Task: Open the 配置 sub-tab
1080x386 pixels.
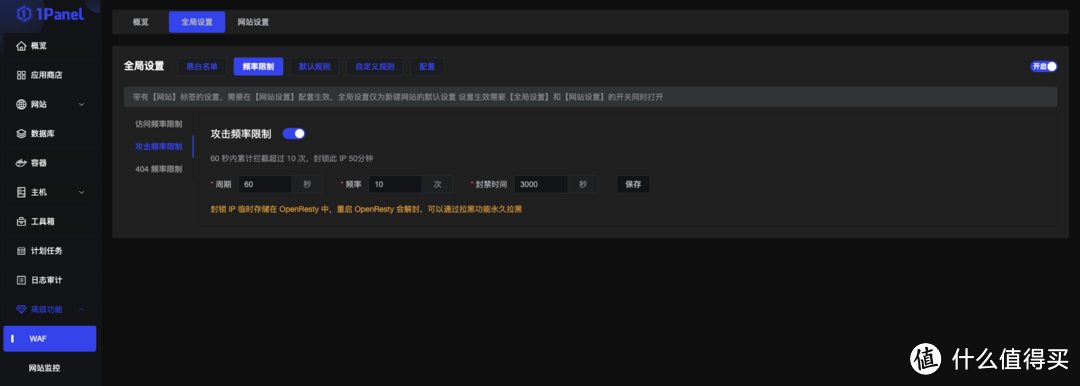Action: [427, 67]
